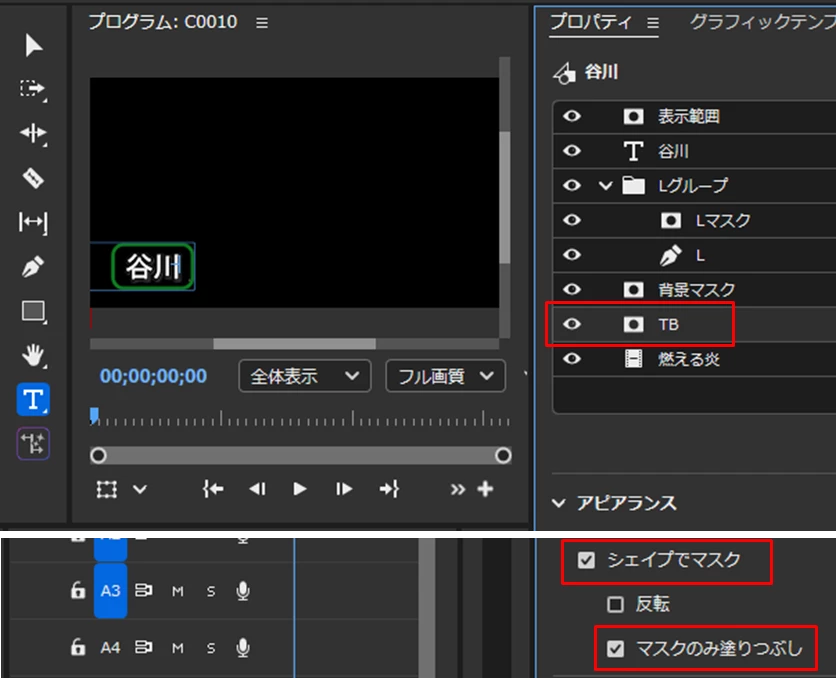Open the Properties panel menu

[x=653, y=23]
